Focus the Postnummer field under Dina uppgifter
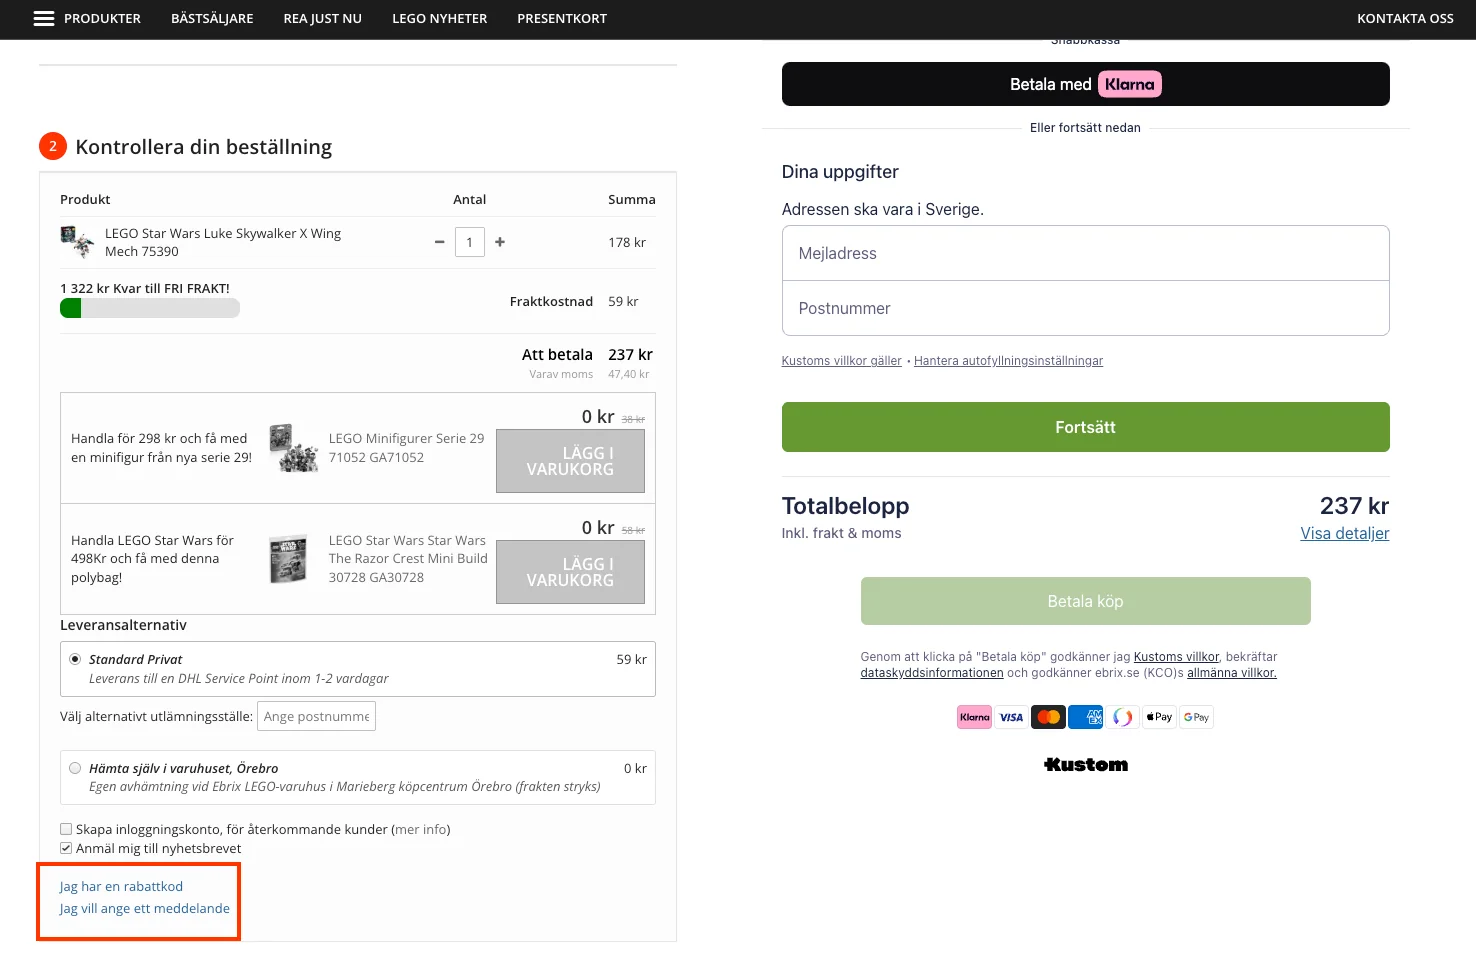This screenshot has height=958, width=1476. pyautogui.click(x=1086, y=308)
